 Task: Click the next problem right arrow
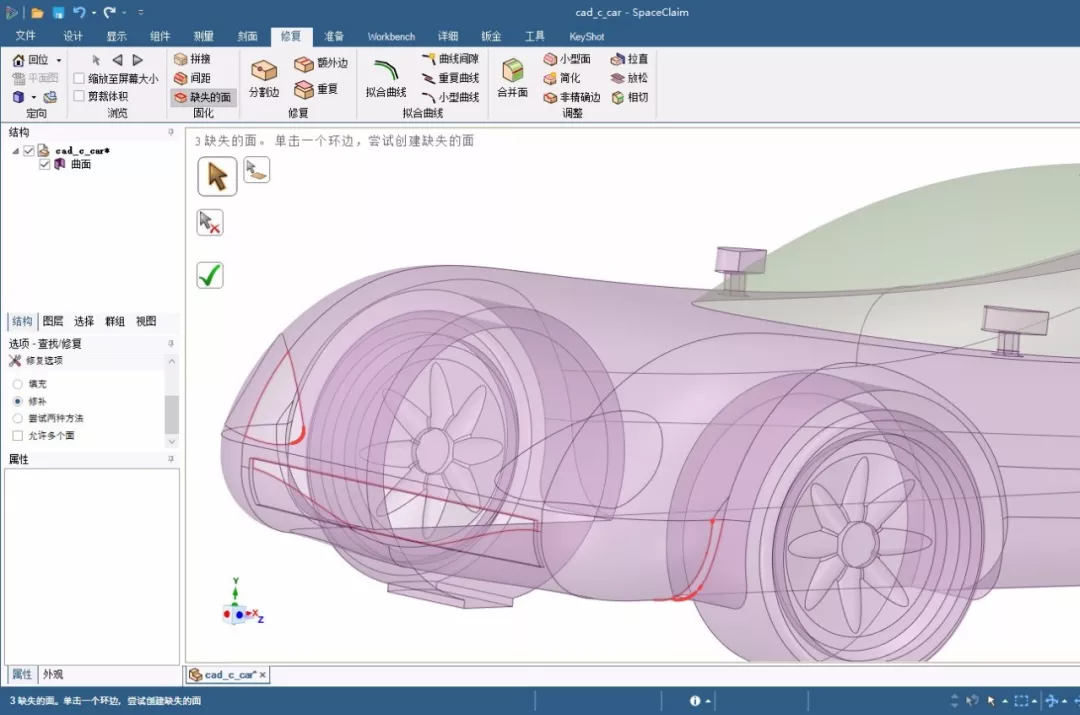click(138, 60)
